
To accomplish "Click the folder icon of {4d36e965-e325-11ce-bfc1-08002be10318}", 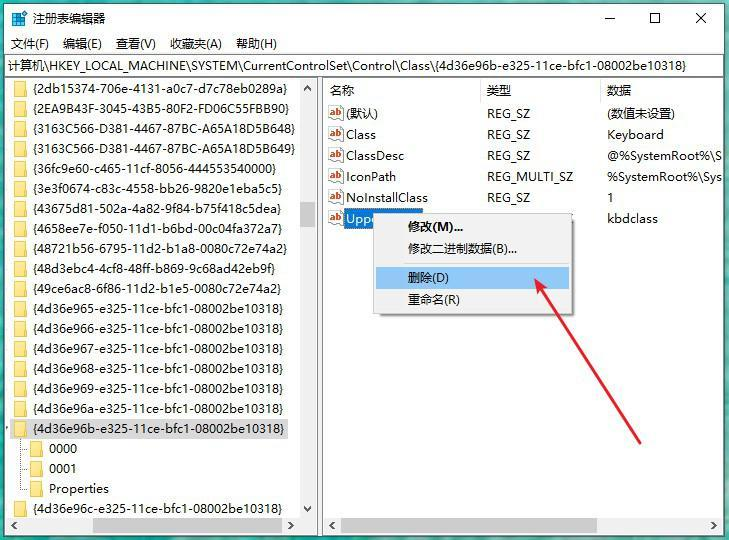I will click(20, 309).
